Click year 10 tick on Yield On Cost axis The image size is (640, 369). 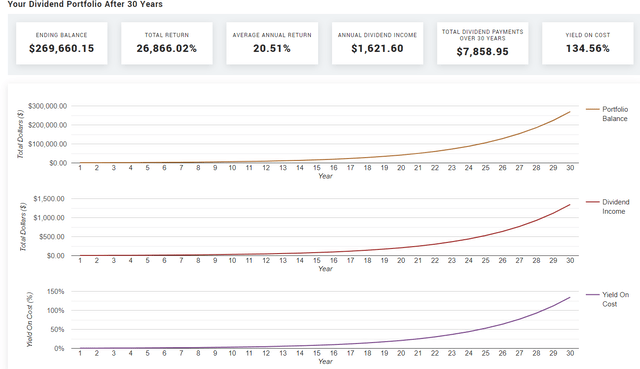pyautogui.click(x=232, y=353)
